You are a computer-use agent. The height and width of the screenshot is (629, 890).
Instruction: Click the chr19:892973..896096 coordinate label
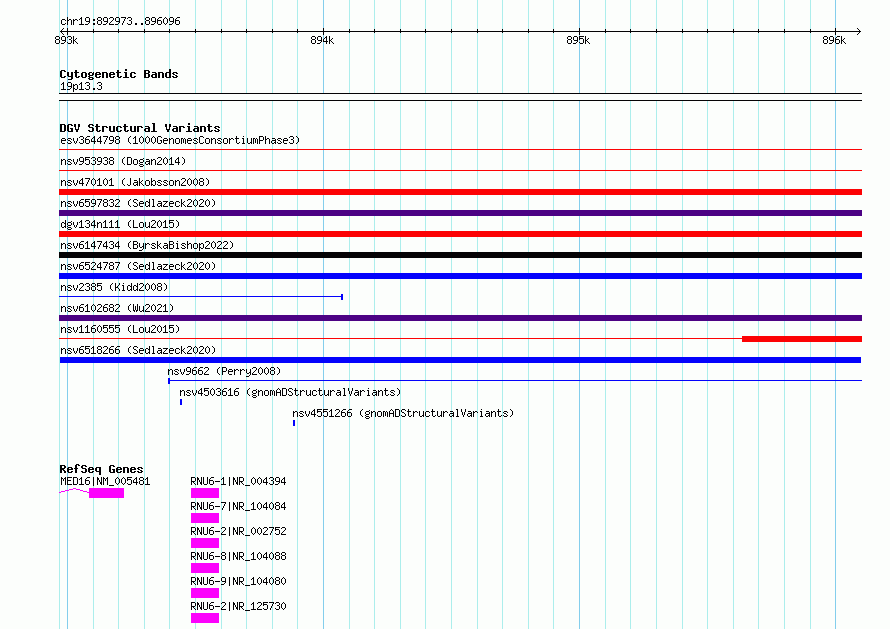120,22
